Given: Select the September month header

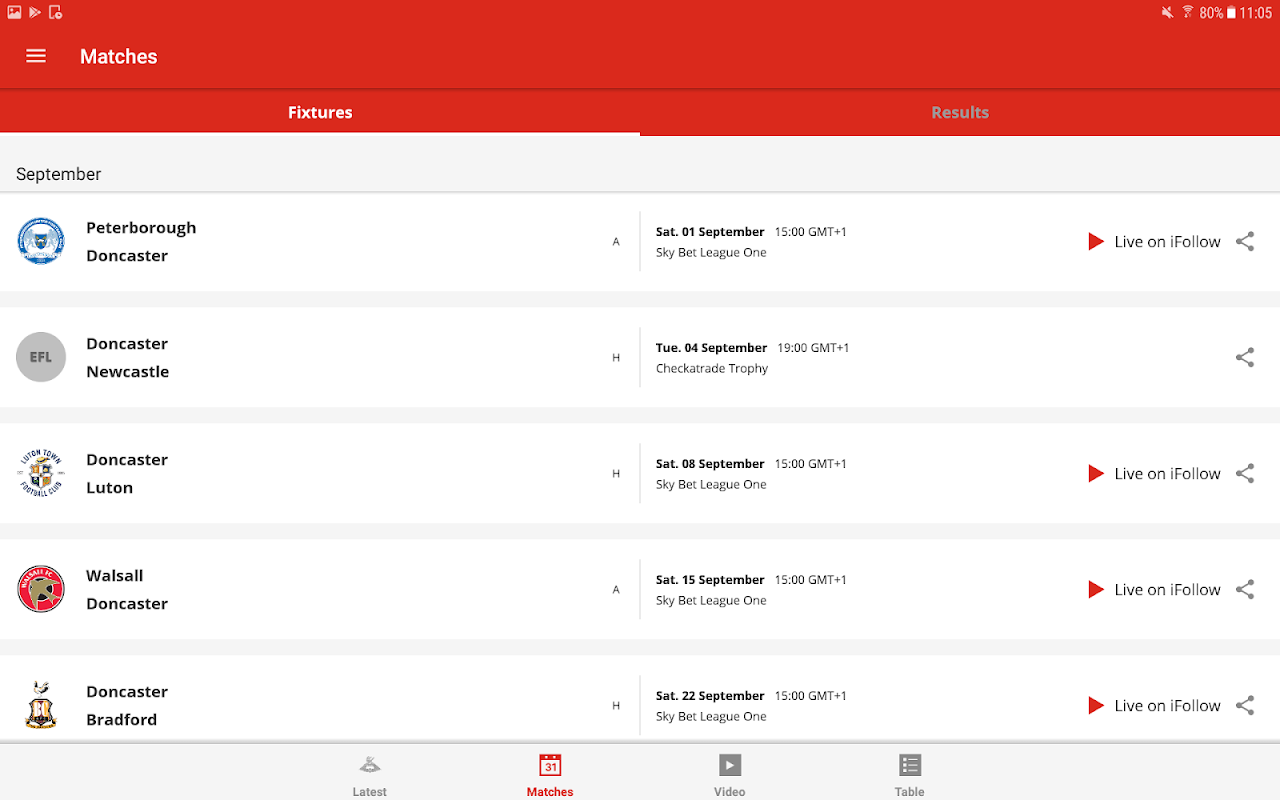Looking at the screenshot, I should pyautogui.click(x=59, y=174).
